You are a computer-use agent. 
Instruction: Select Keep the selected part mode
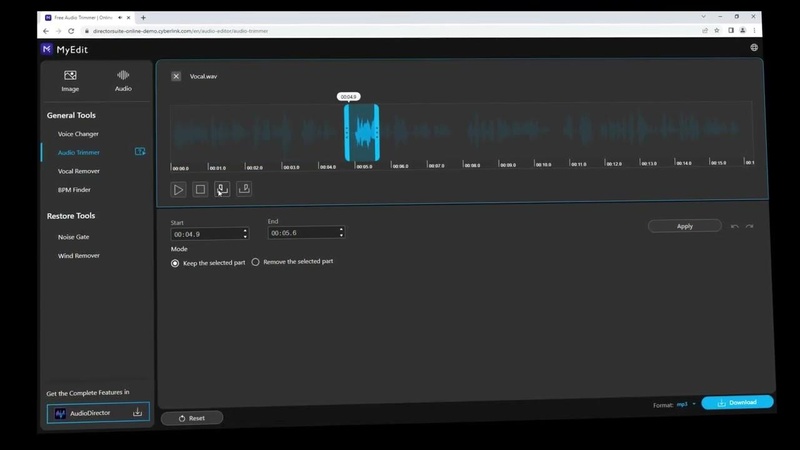[175, 263]
